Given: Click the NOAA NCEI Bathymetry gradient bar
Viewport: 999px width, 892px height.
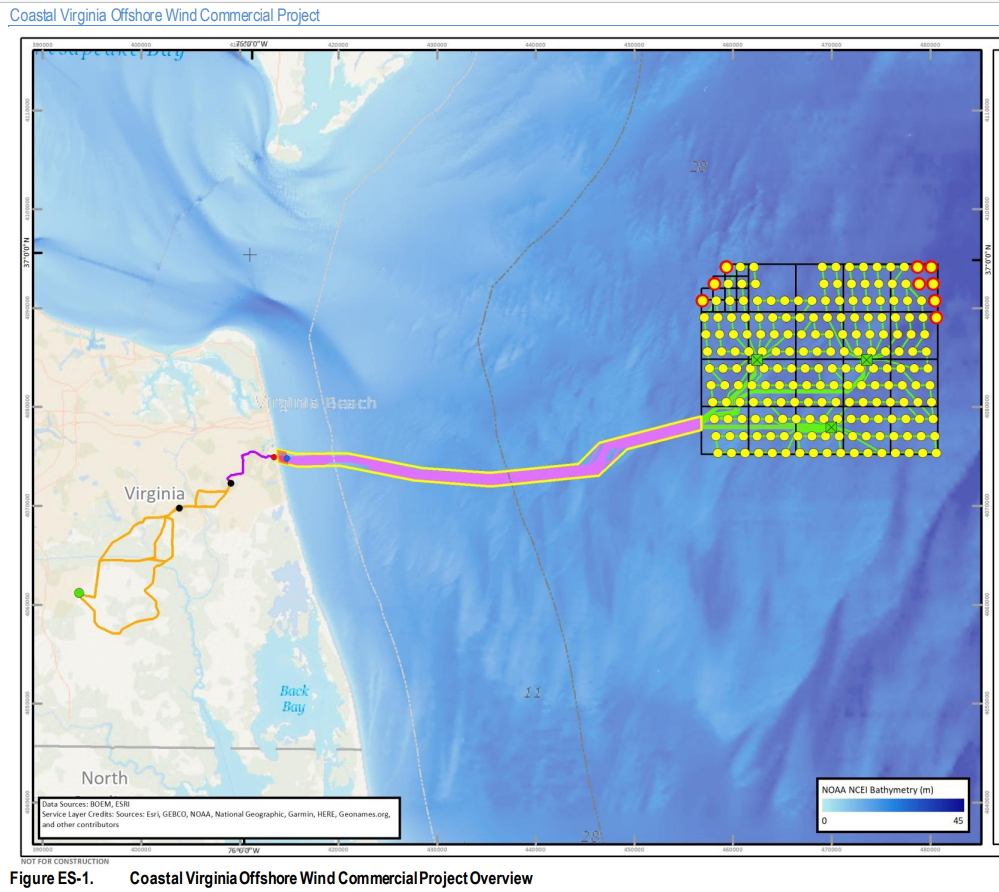Looking at the screenshot, I should tap(893, 804).
